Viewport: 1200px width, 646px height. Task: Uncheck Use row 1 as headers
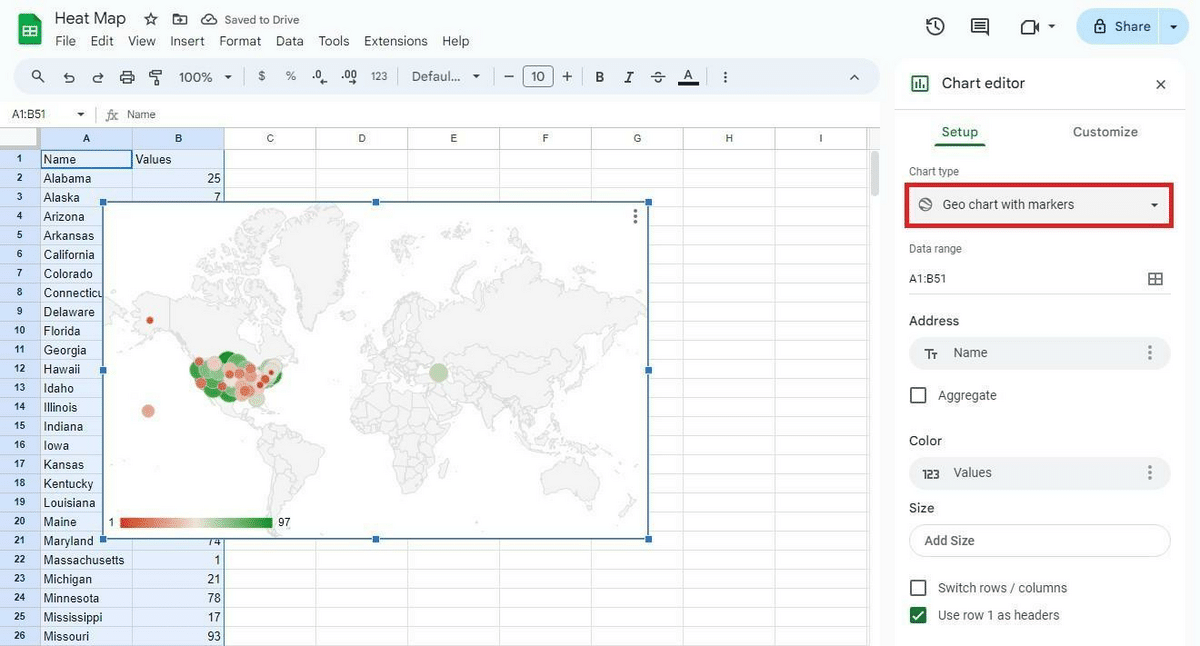[x=918, y=615]
